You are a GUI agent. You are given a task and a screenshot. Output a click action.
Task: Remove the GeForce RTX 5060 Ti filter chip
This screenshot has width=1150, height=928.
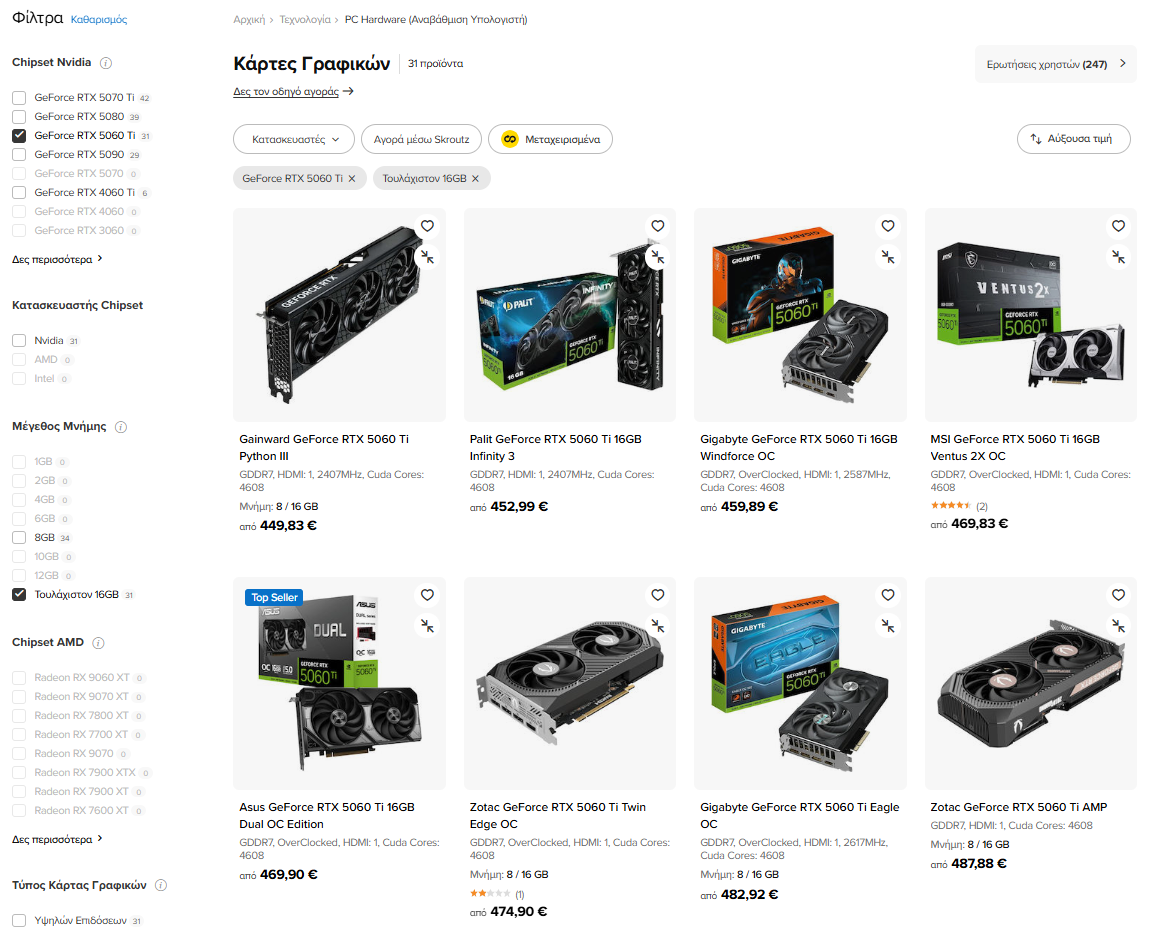352,178
